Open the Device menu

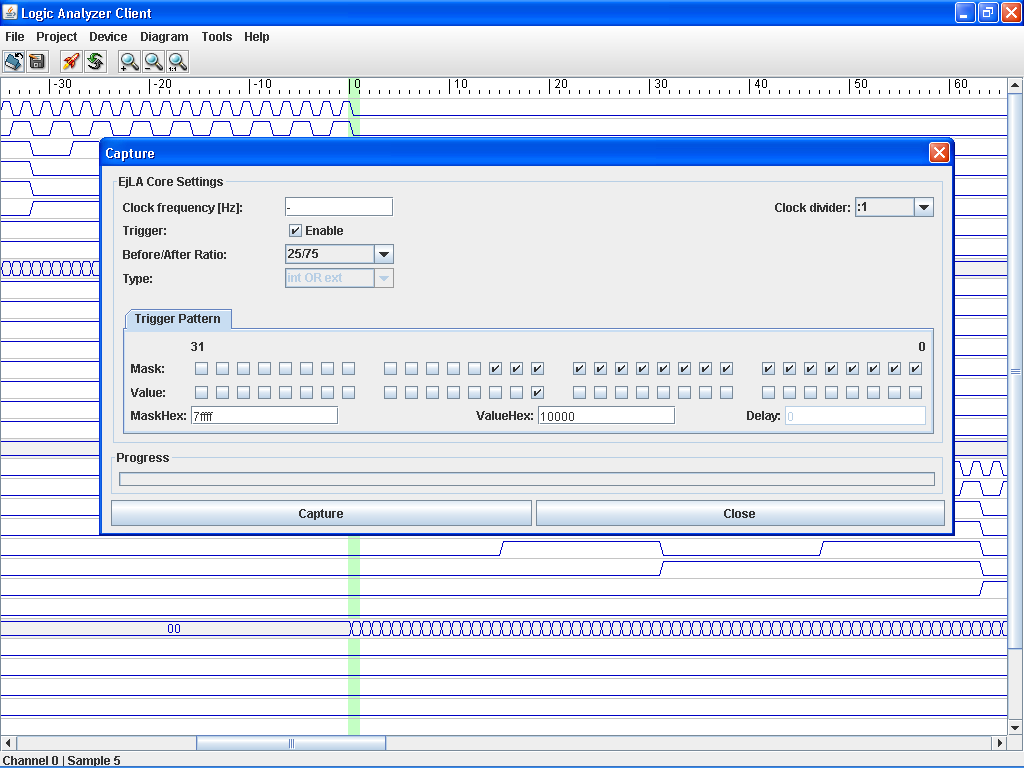(x=108, y=37)
